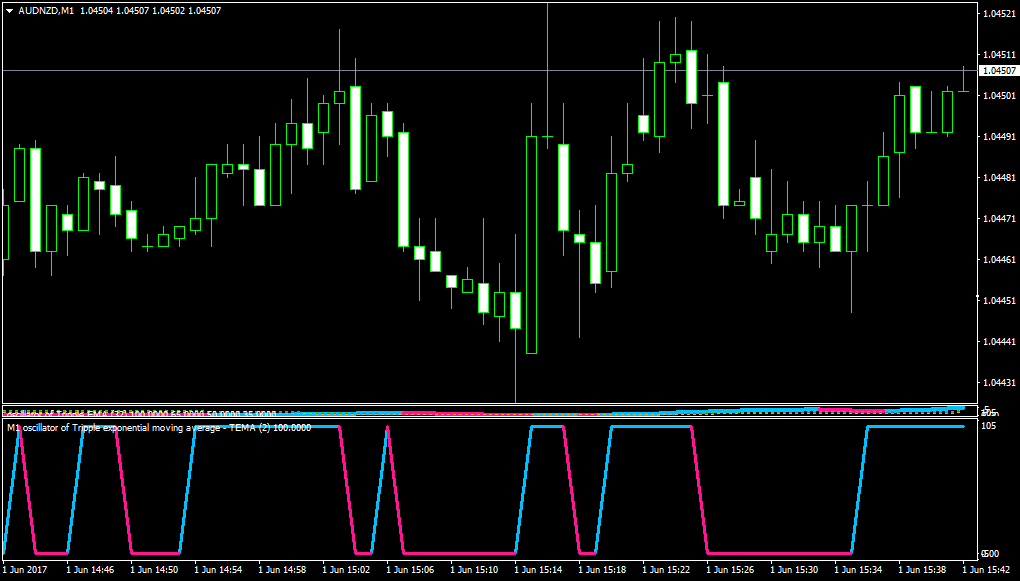Click the TEMA (2) oscillator indicator label

pos(159,427)
